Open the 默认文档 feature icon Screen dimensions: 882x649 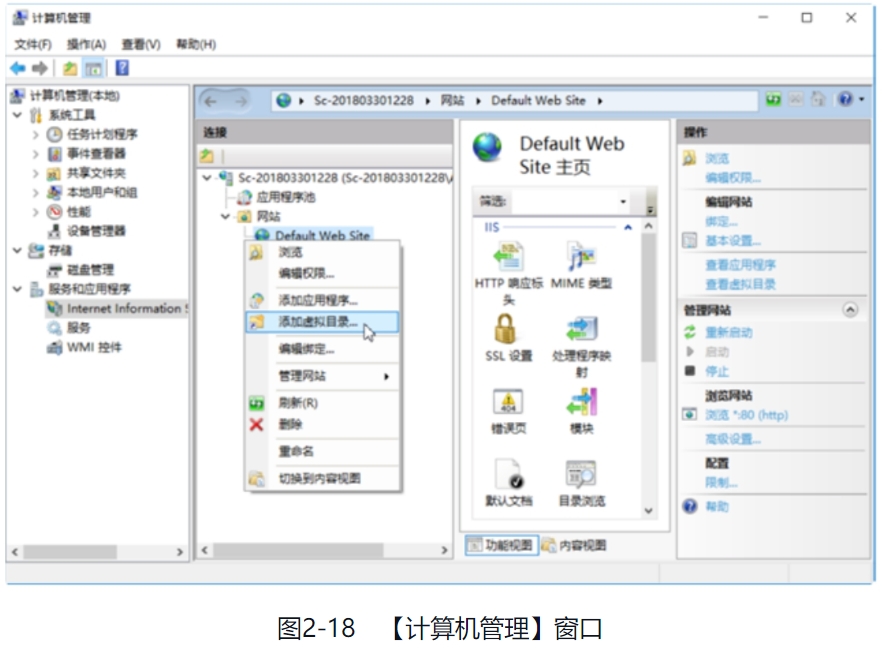(x=508, y=474)
